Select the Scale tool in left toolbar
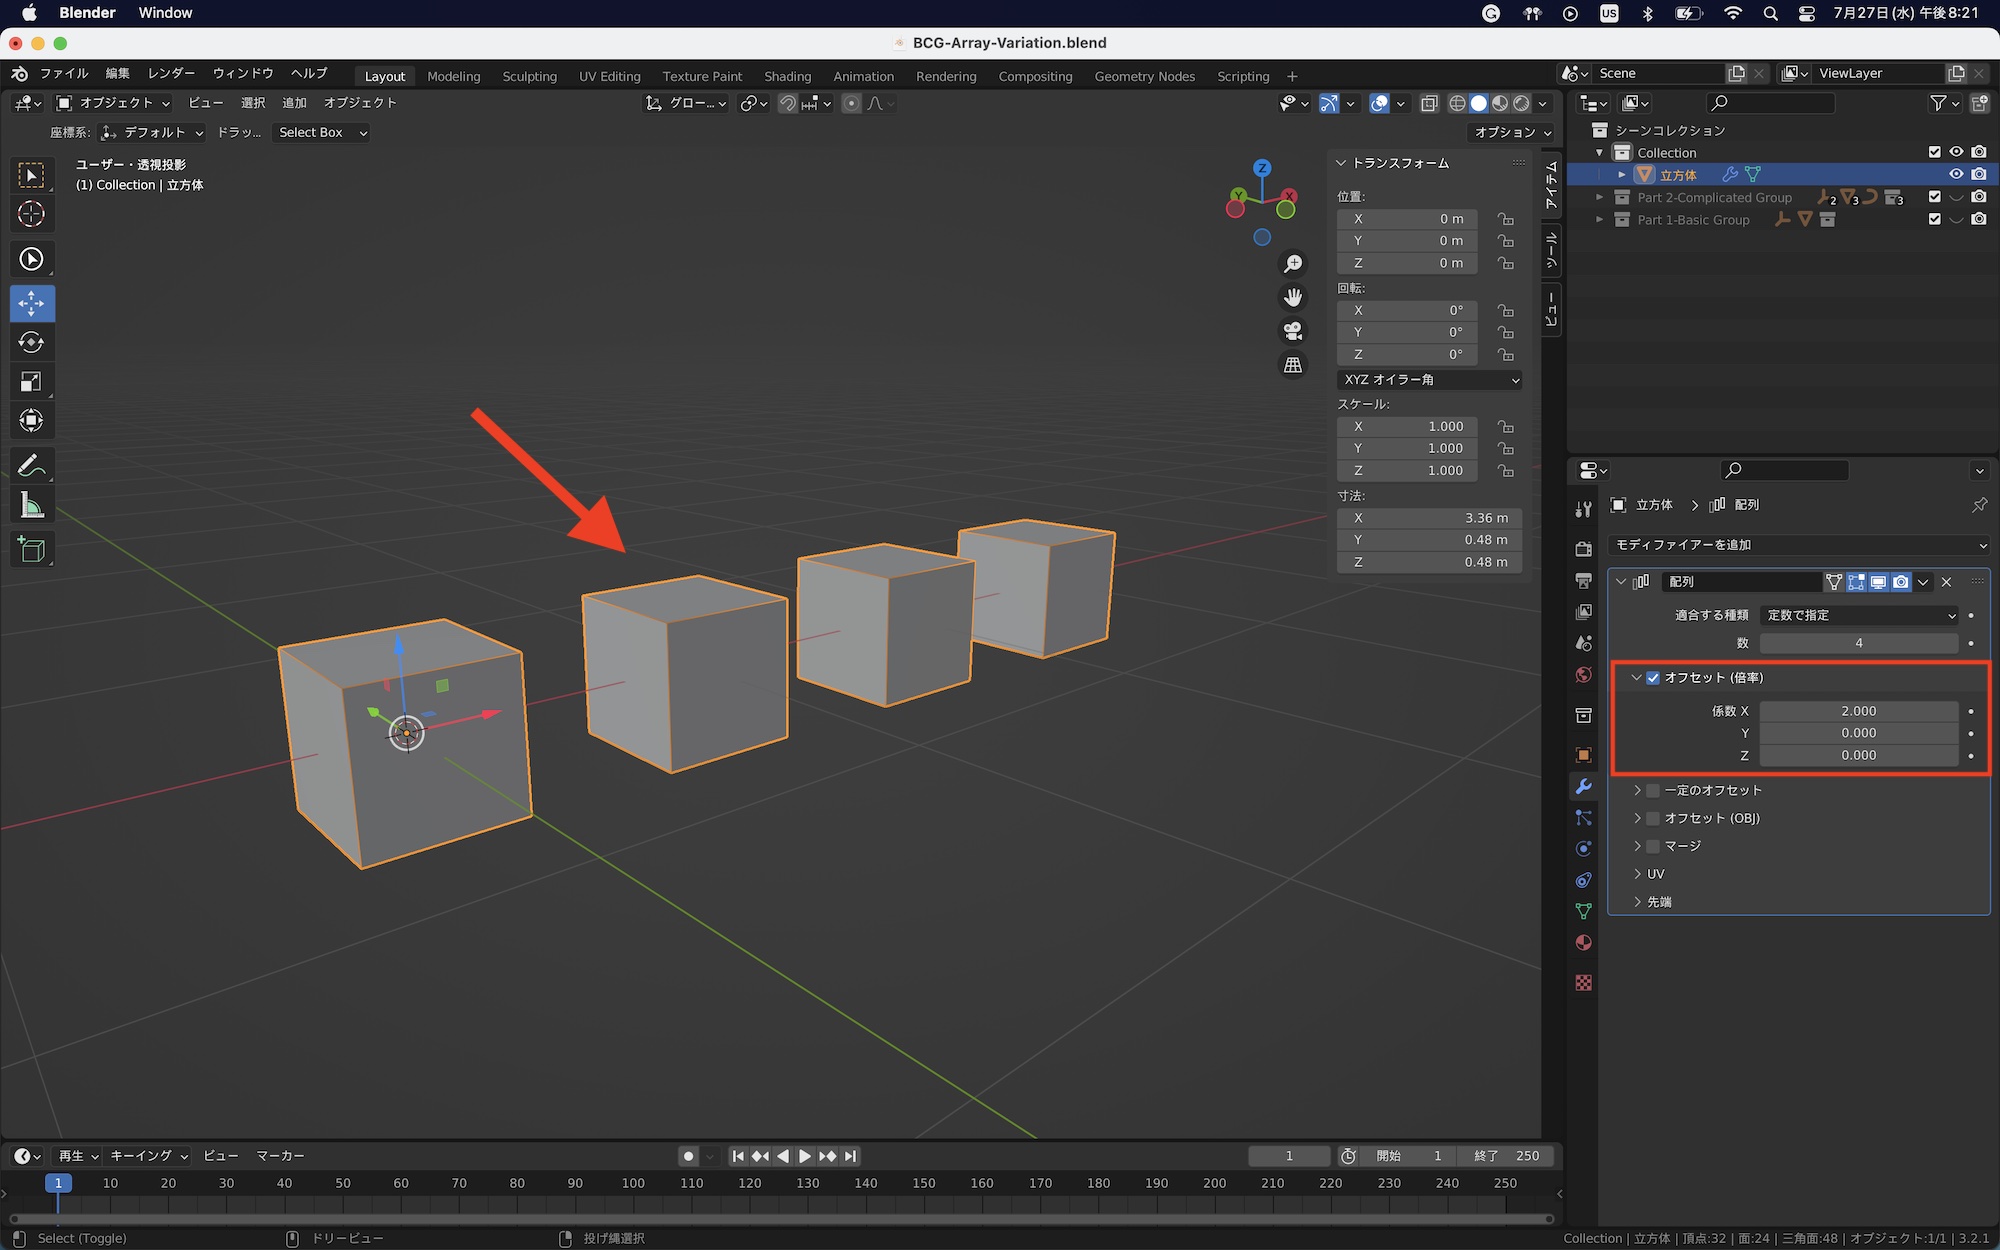This screenshot has width=2000, height=1250. 31,382
